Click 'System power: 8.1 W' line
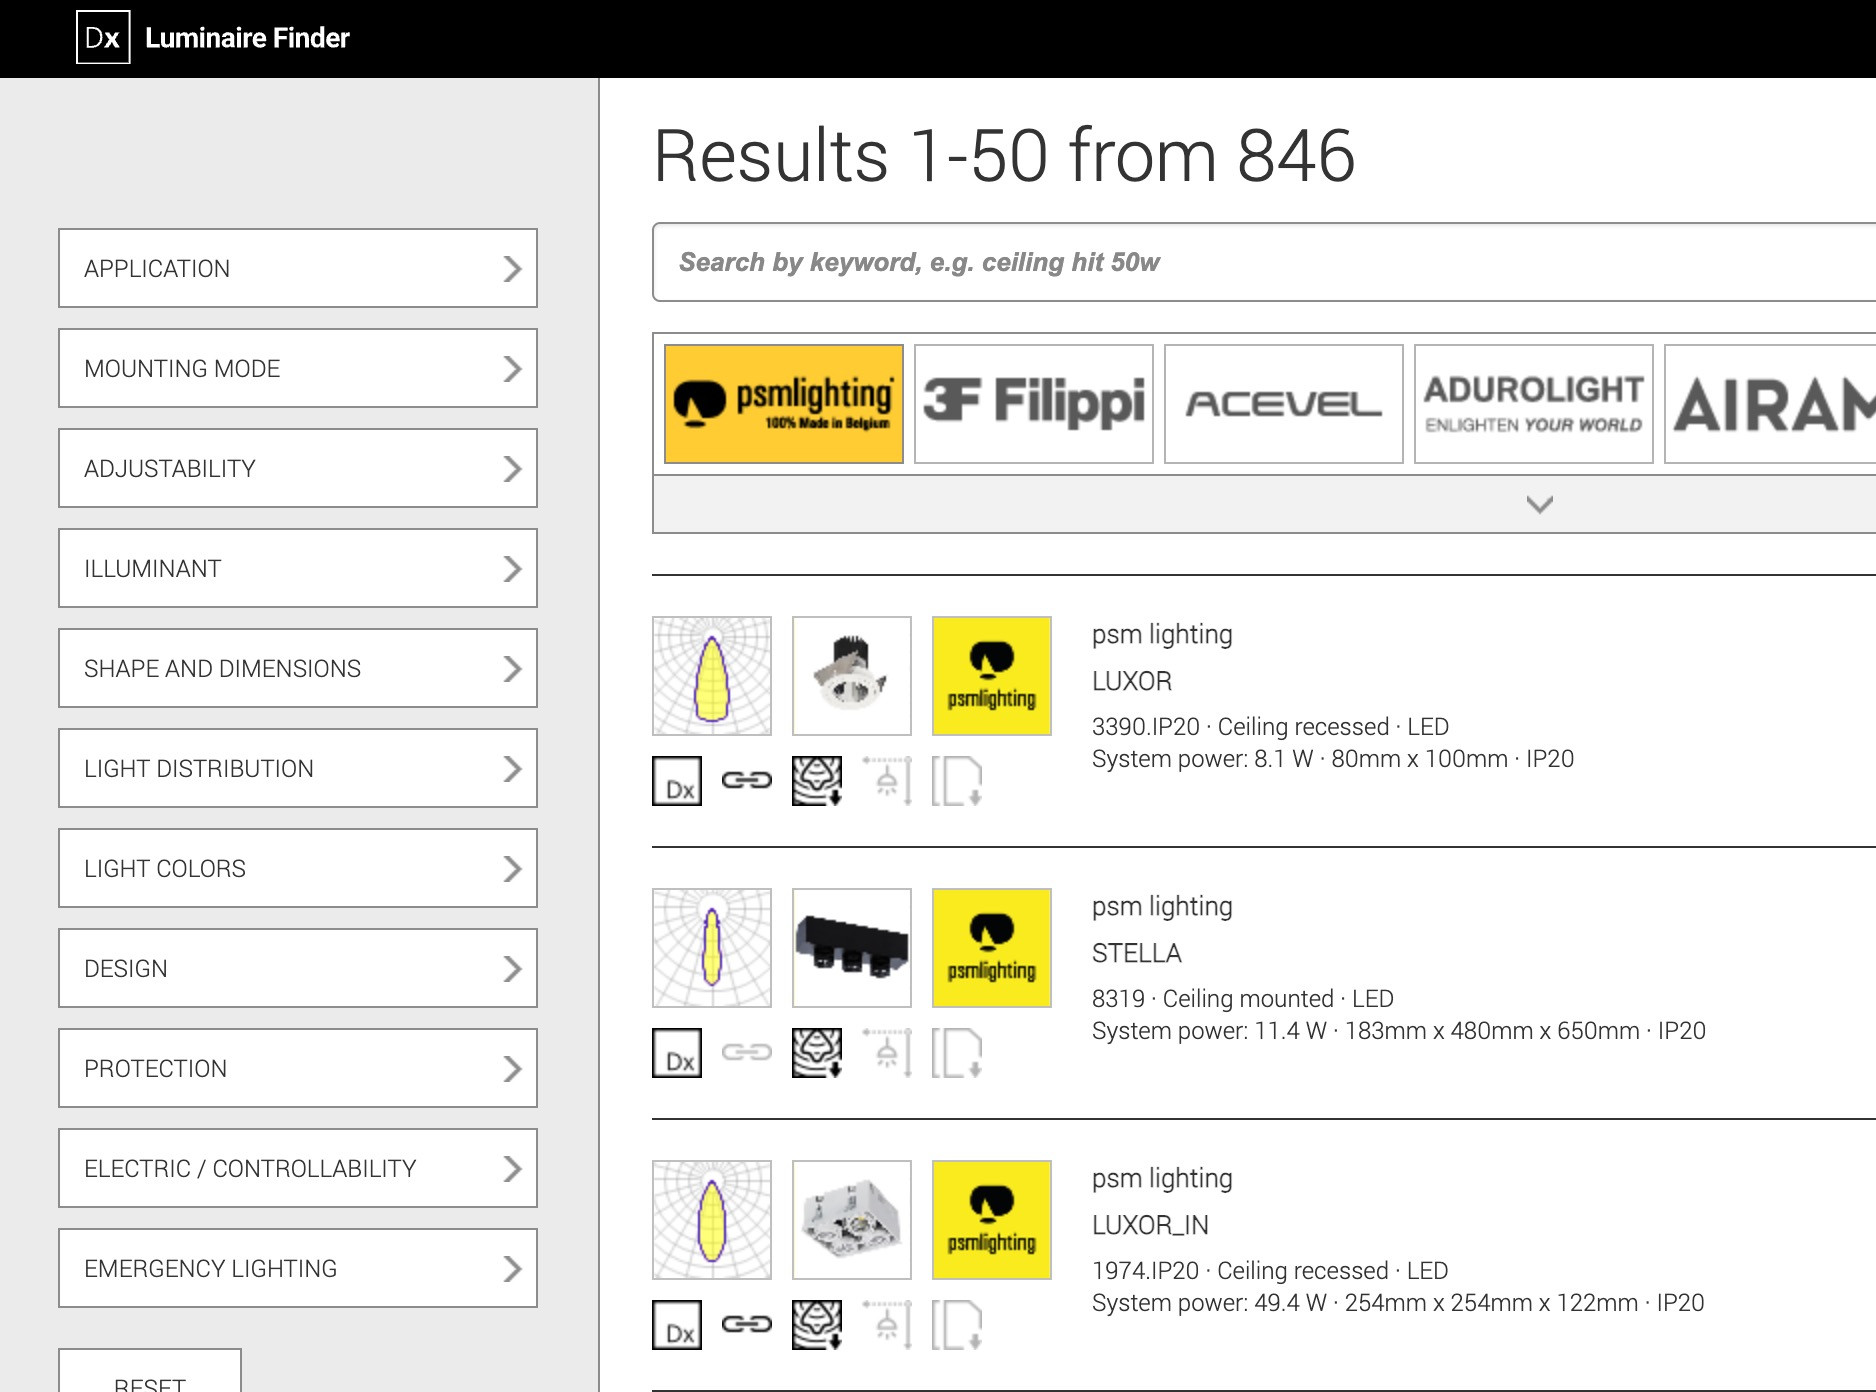1876x1392 pixels. 1333,759
